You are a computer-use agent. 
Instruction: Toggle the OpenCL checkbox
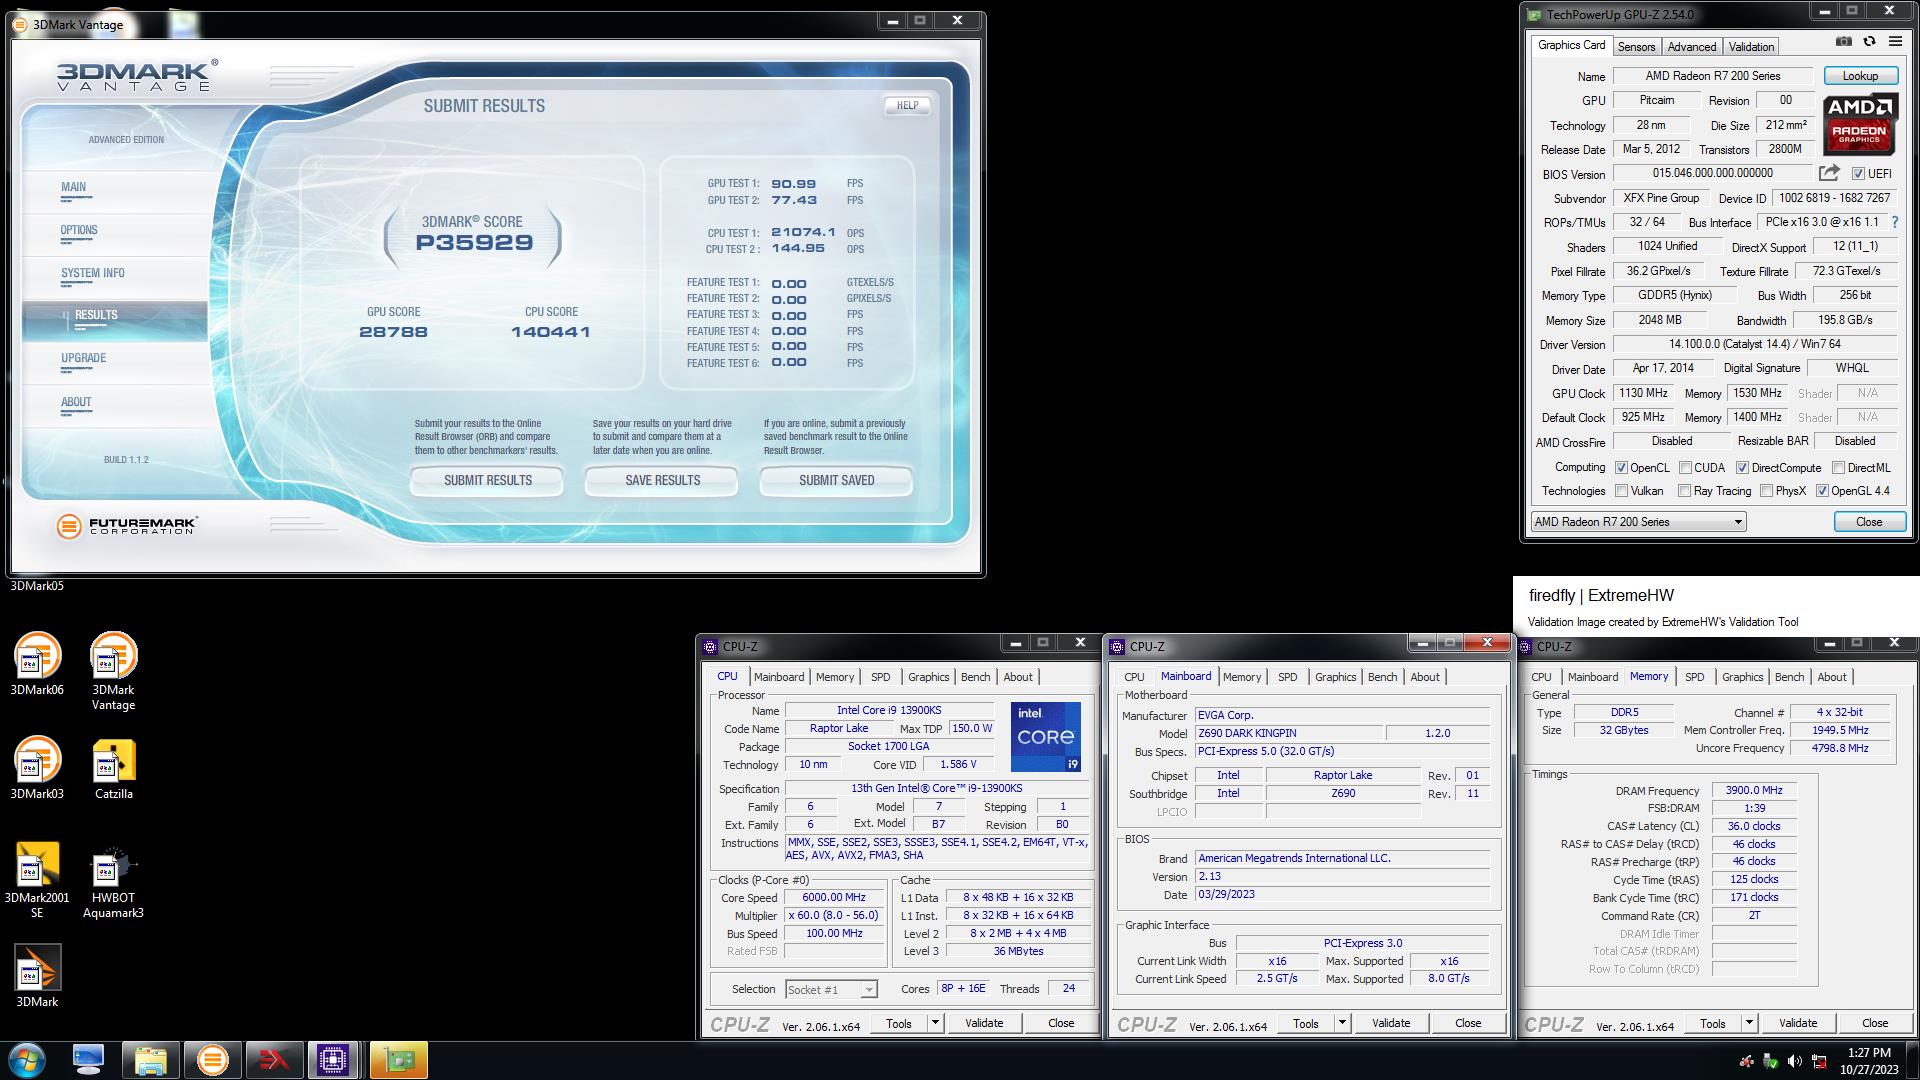(1621, 468)
